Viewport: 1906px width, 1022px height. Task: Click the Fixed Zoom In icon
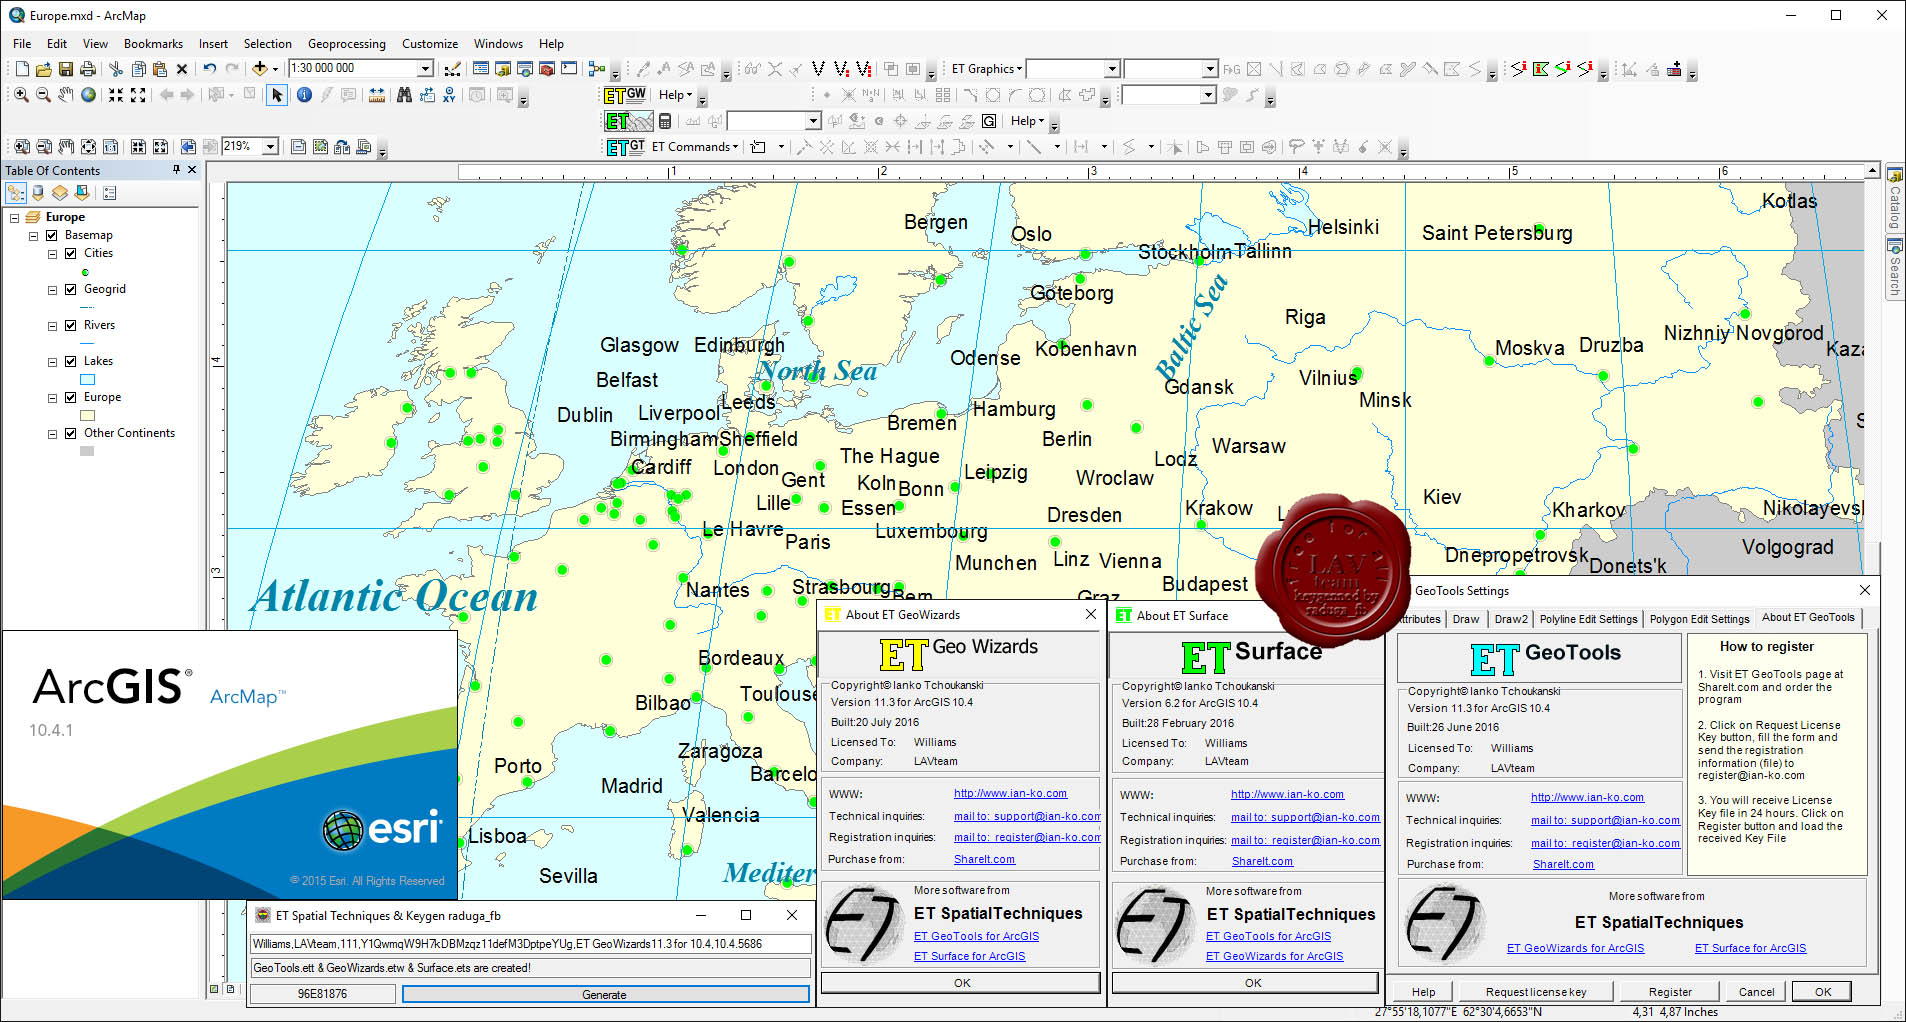click(x=116, y=95)
